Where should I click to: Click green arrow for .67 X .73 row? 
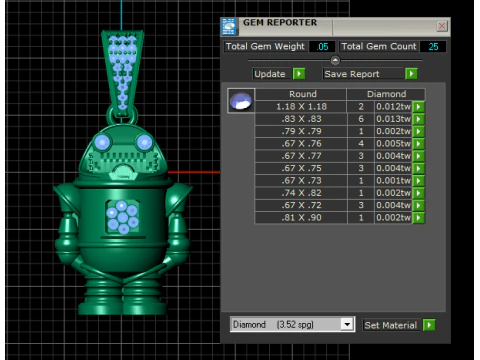click(x=418, y=181)
